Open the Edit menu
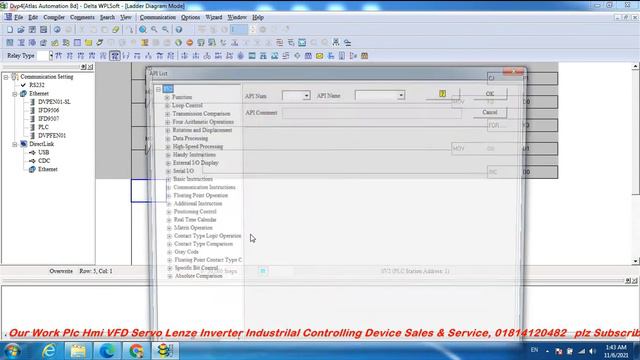Image resolution: width=640 pixels, height=360 pixels. coord(33,17)
